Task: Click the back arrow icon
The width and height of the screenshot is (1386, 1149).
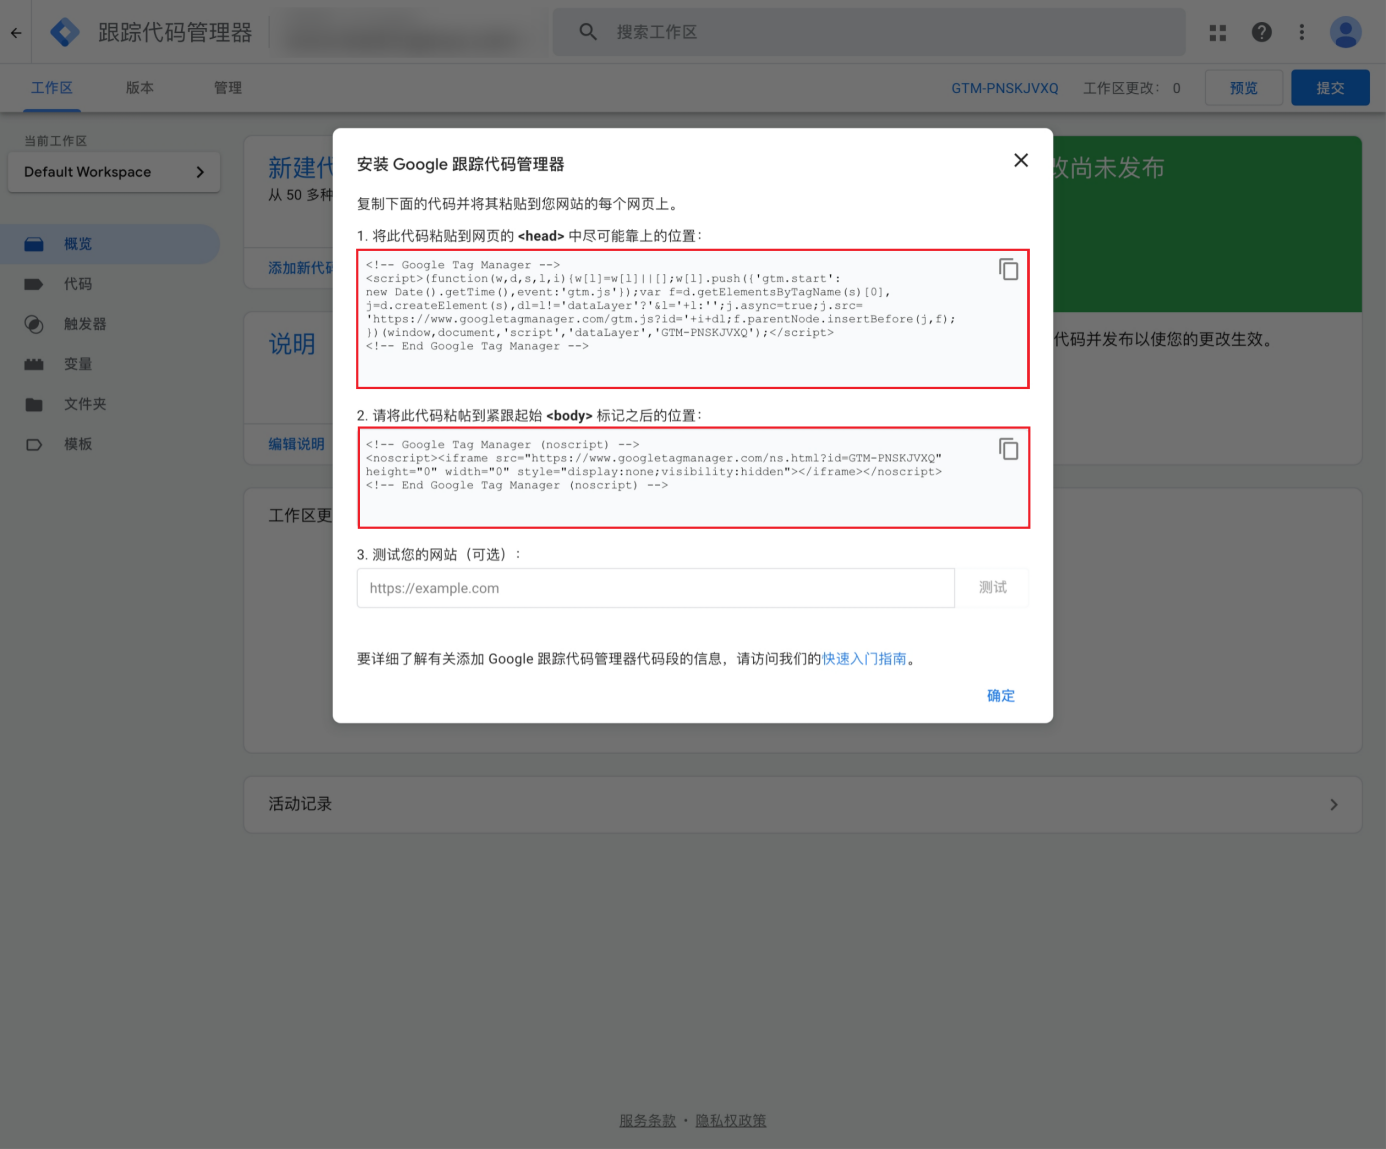Action: point(16,32)
